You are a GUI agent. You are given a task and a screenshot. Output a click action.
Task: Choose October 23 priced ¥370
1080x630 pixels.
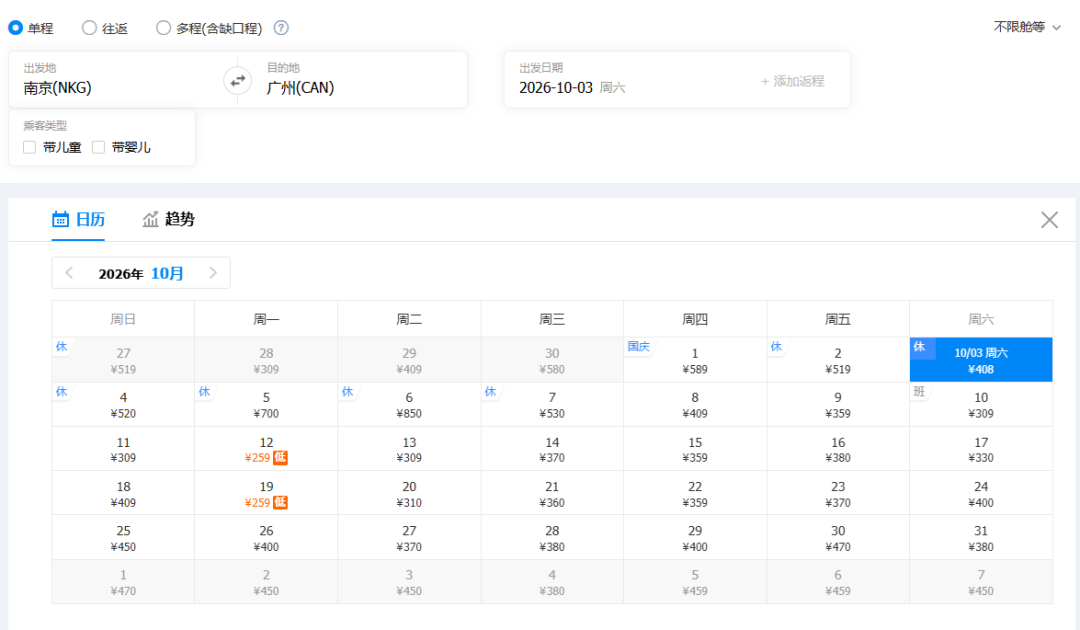(x=838, y=493)
